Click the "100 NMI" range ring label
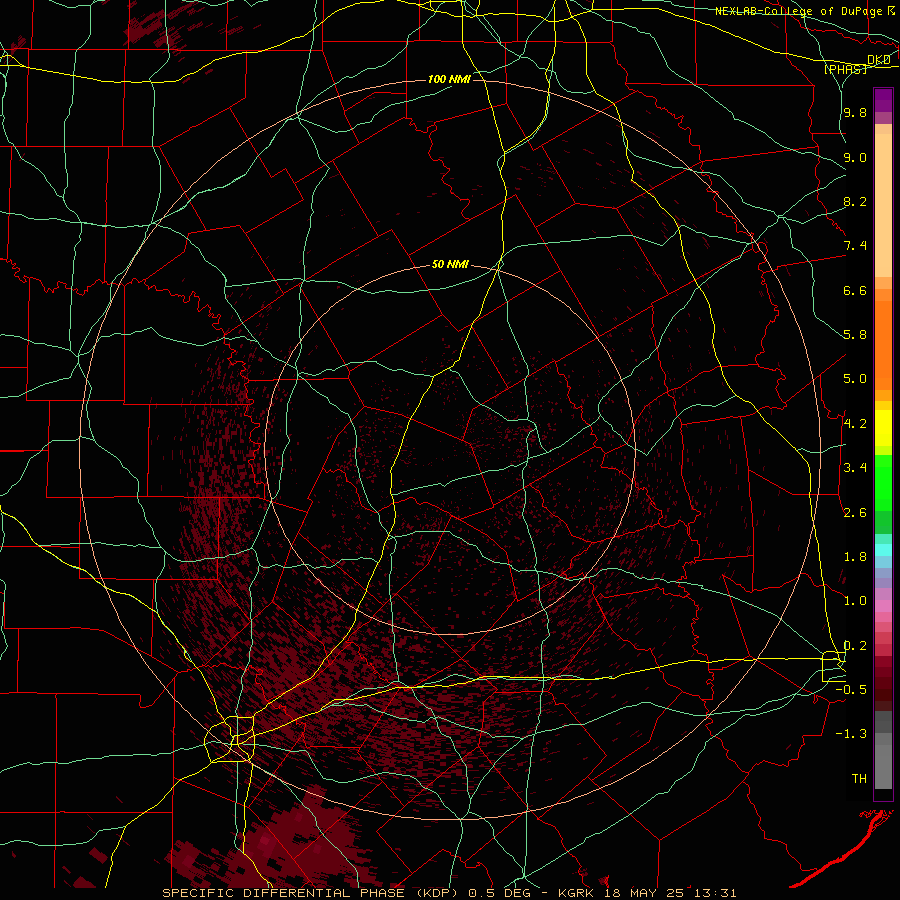The image size is (900, 900). coord(449,79)
